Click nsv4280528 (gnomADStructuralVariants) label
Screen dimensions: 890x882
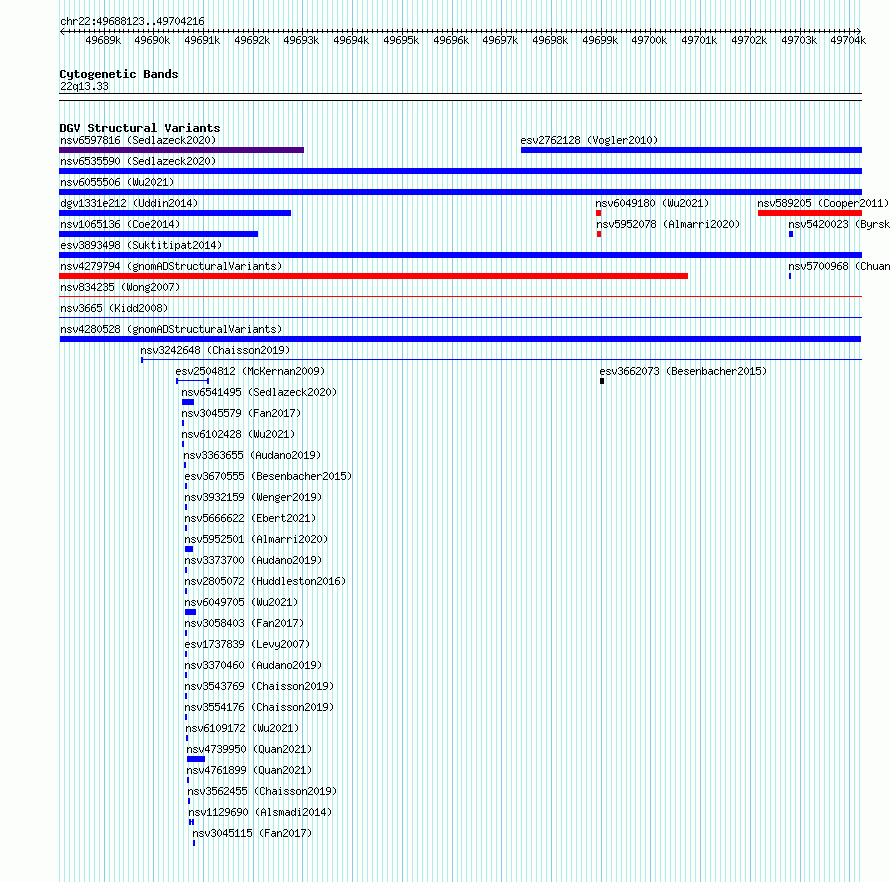tap(171, 329)
